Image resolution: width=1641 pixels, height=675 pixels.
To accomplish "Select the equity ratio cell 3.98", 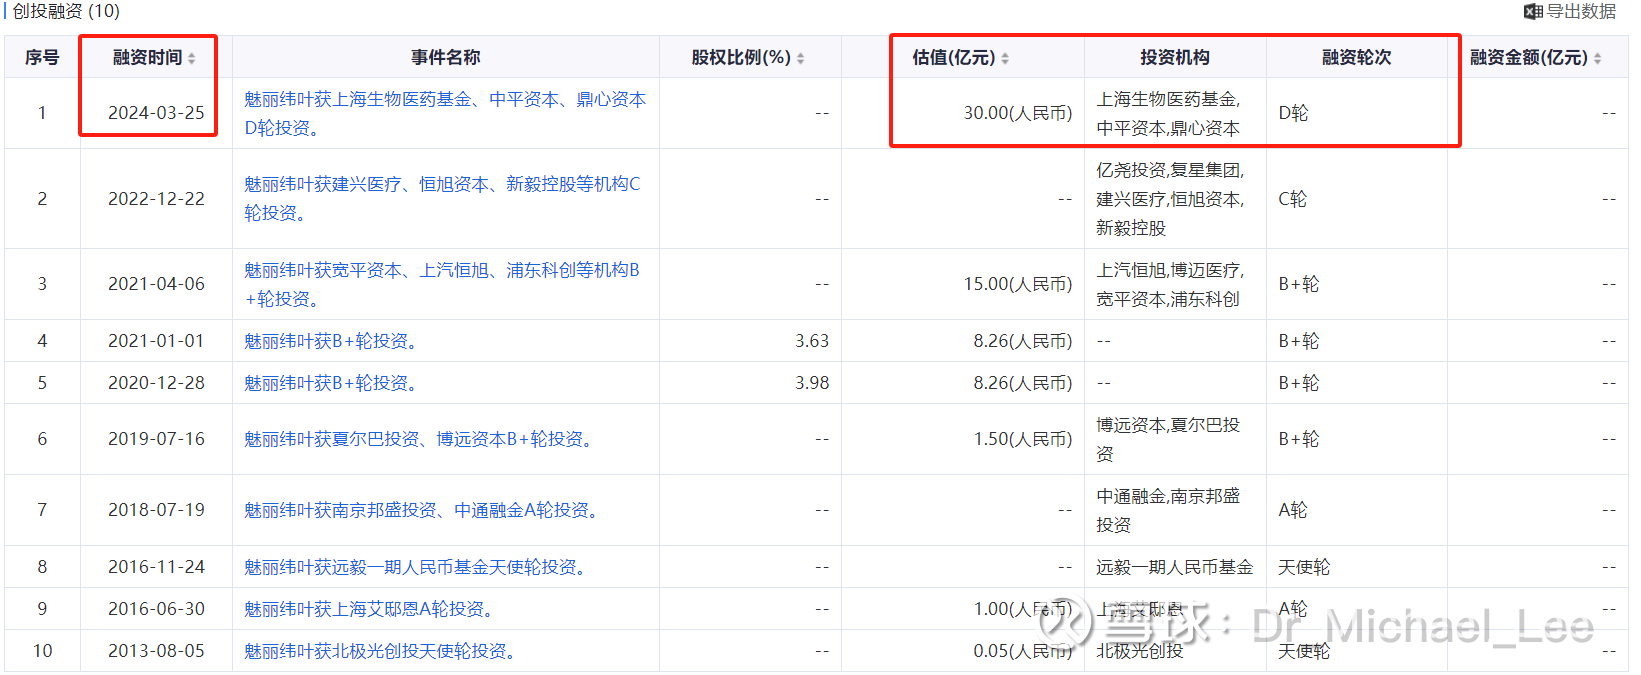I will coord(750,383).
